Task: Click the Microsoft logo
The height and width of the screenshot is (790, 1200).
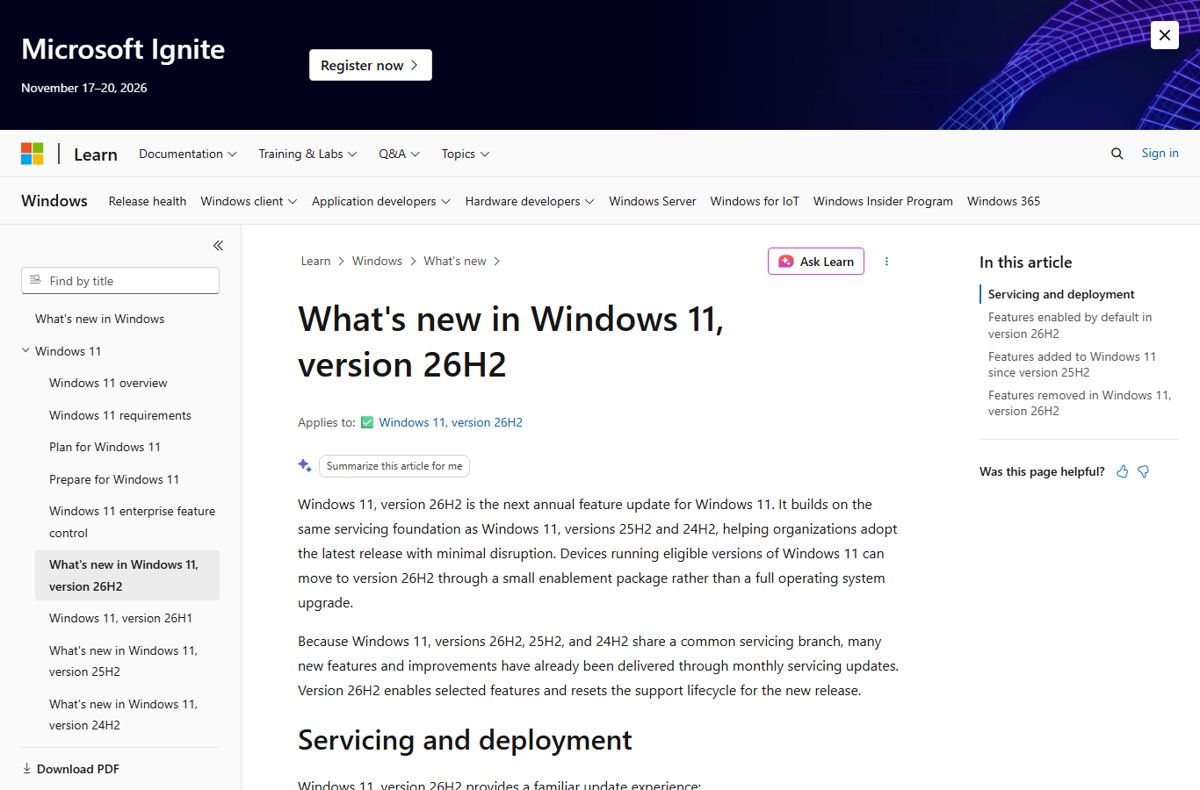Action: click(x=32, y=154)
